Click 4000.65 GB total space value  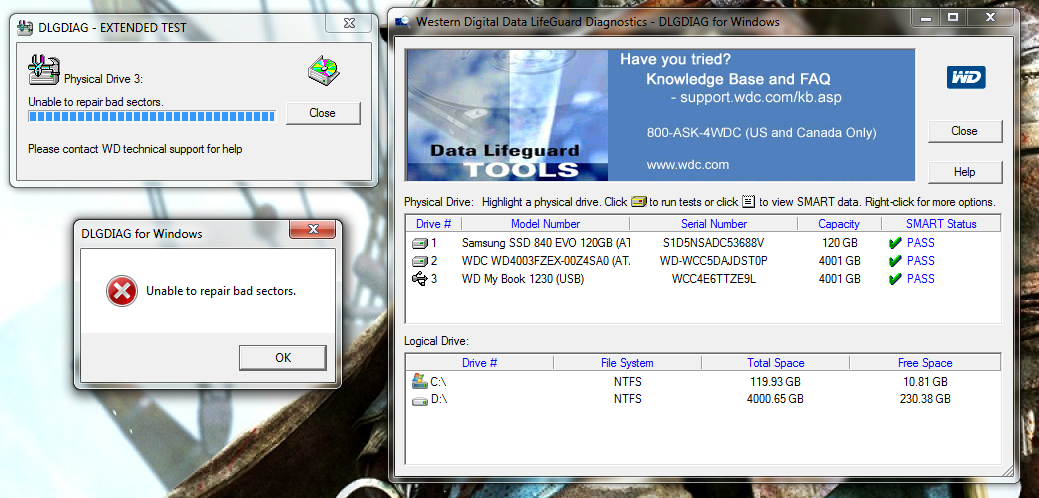click(775, 400)
